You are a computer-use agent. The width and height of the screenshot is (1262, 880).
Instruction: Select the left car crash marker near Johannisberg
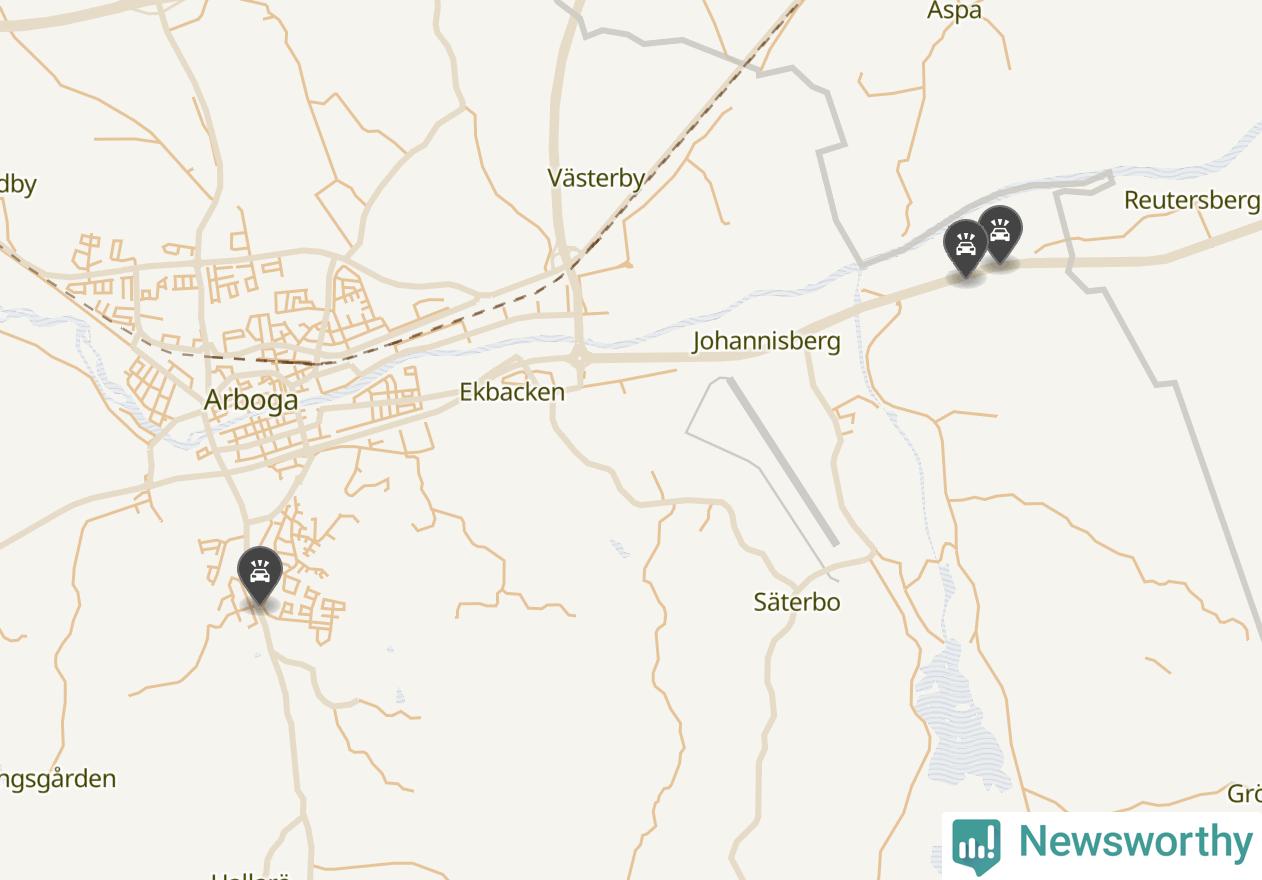click(965, 248)
